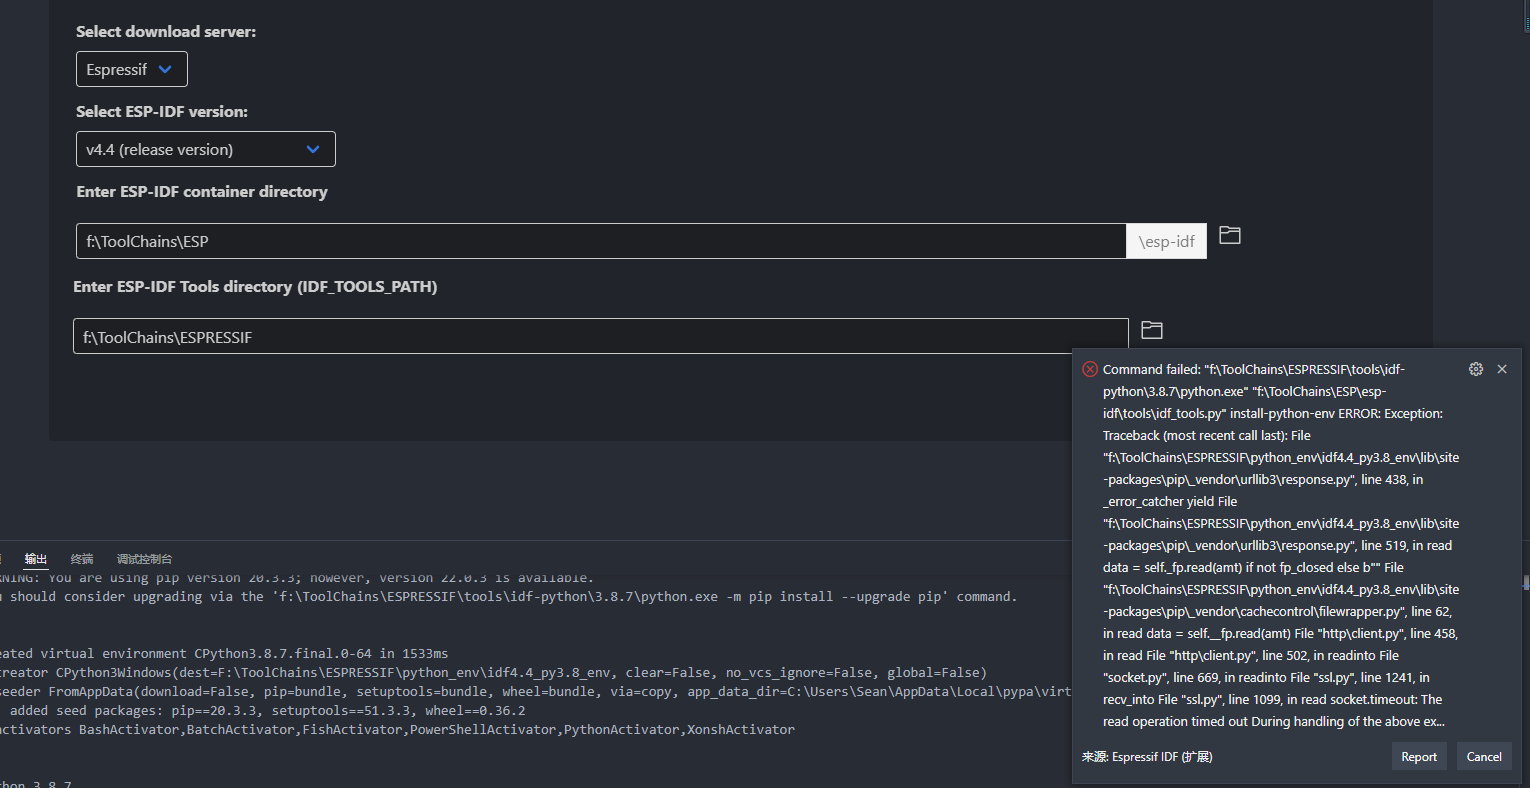Click 'Enter ESP-IDF container directory' label
The width and height of the screenshot is (1530, 788).
(202, 191)
